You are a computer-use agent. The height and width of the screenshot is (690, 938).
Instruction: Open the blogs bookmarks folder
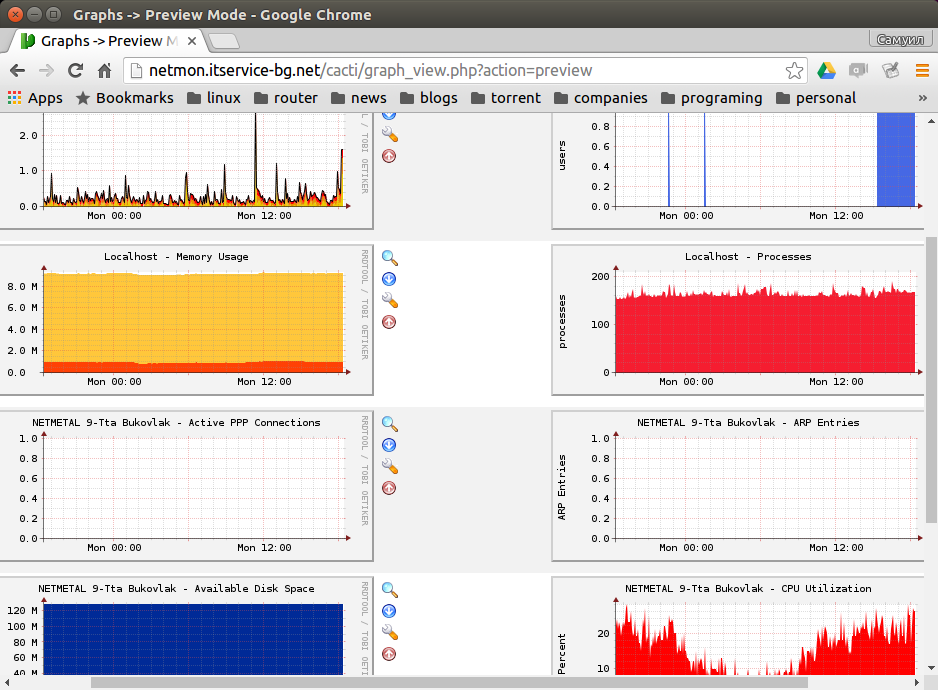428,98
